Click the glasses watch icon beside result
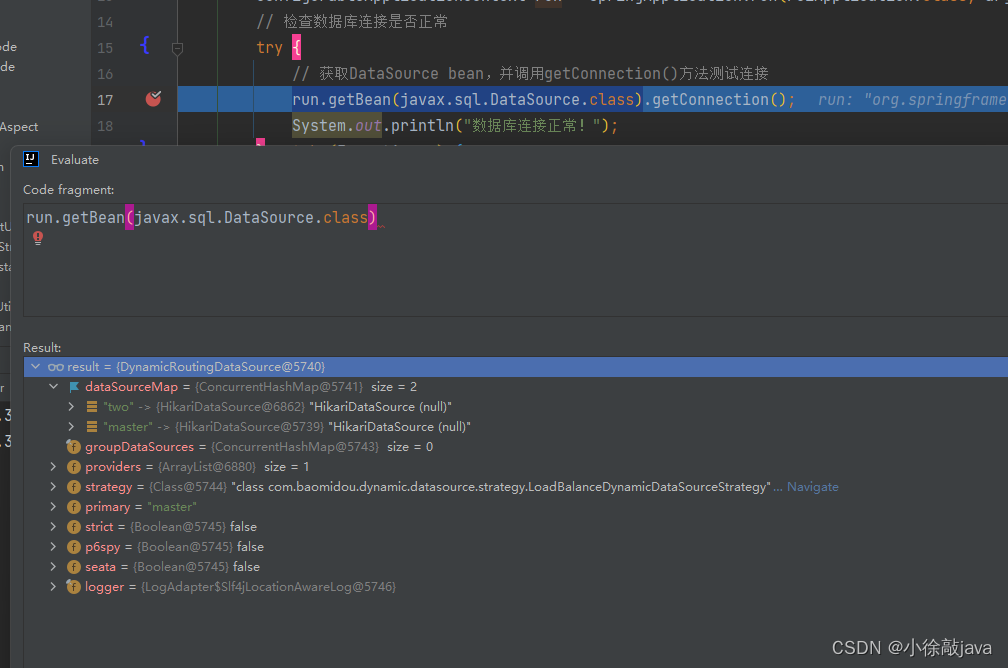The height and width of the screenshot is (668, 1008). click(x=56, y=367)
